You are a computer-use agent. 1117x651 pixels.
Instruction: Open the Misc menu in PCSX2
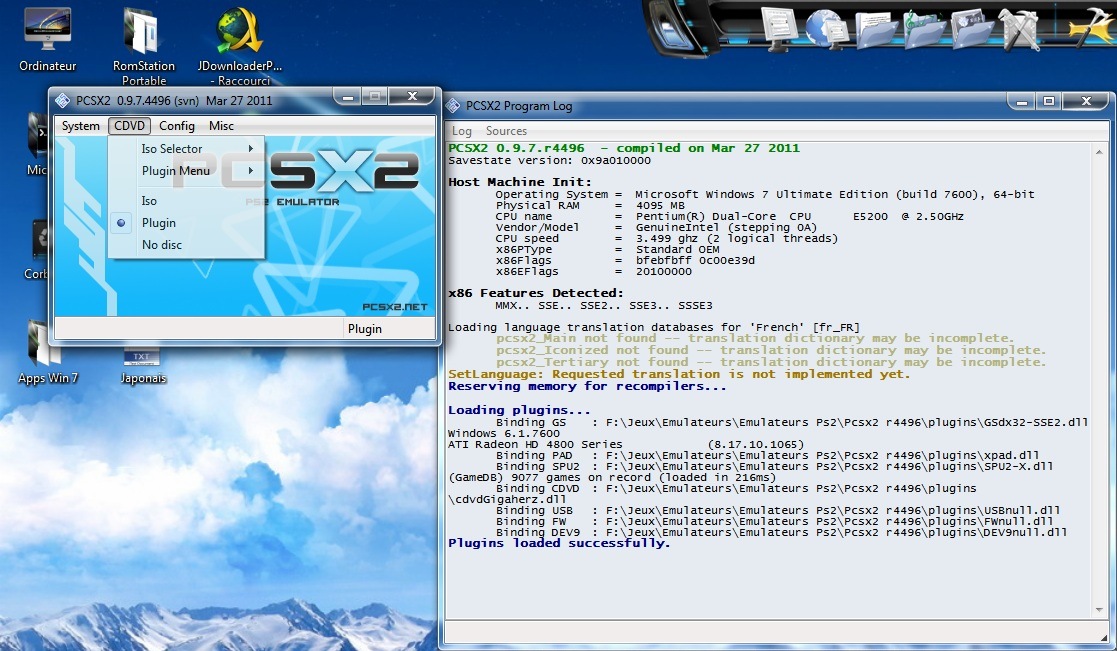pos(222,126)
